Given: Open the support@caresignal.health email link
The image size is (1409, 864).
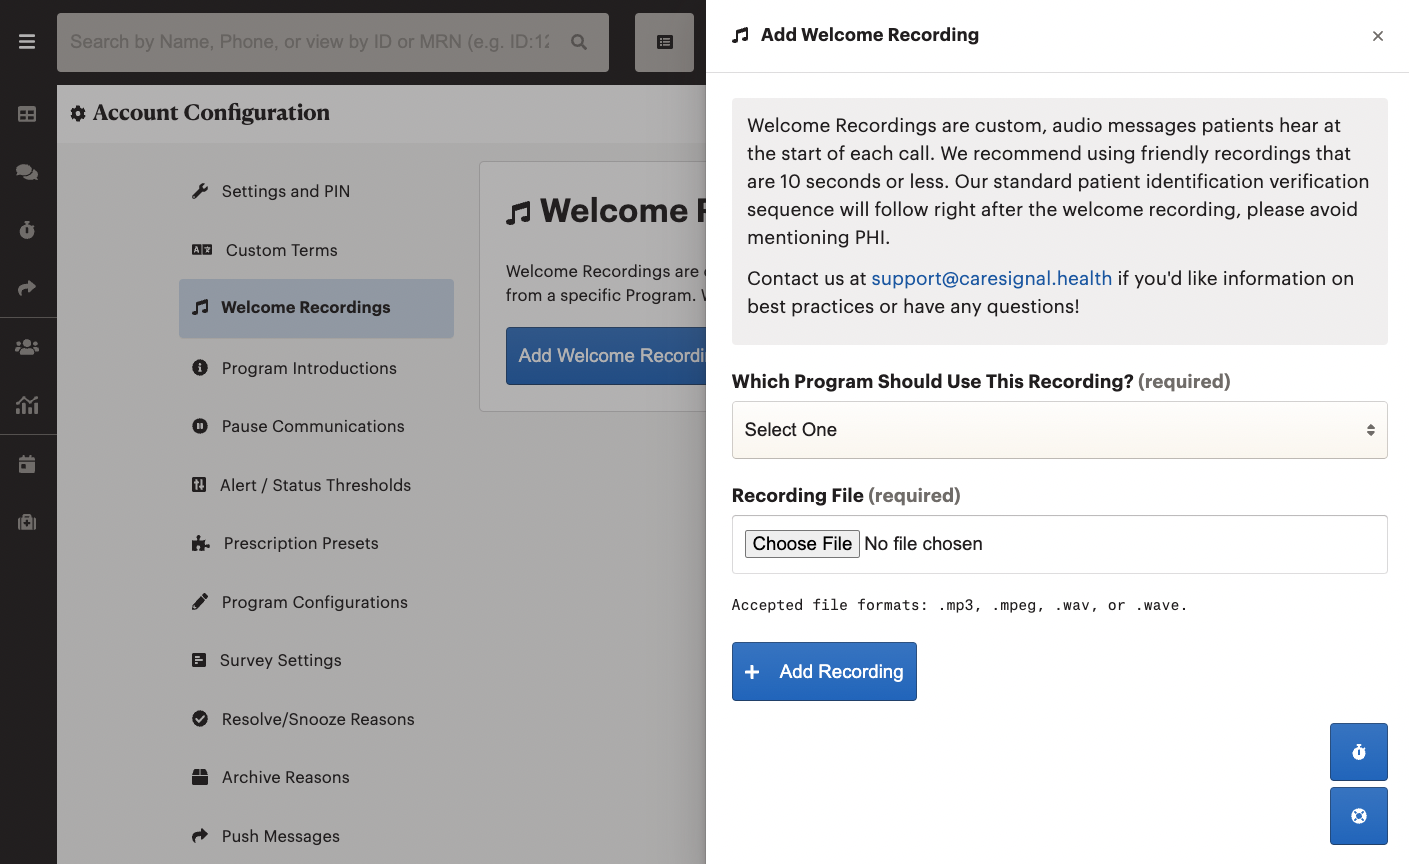Looking at the screenshot, I should coord(991,278).
